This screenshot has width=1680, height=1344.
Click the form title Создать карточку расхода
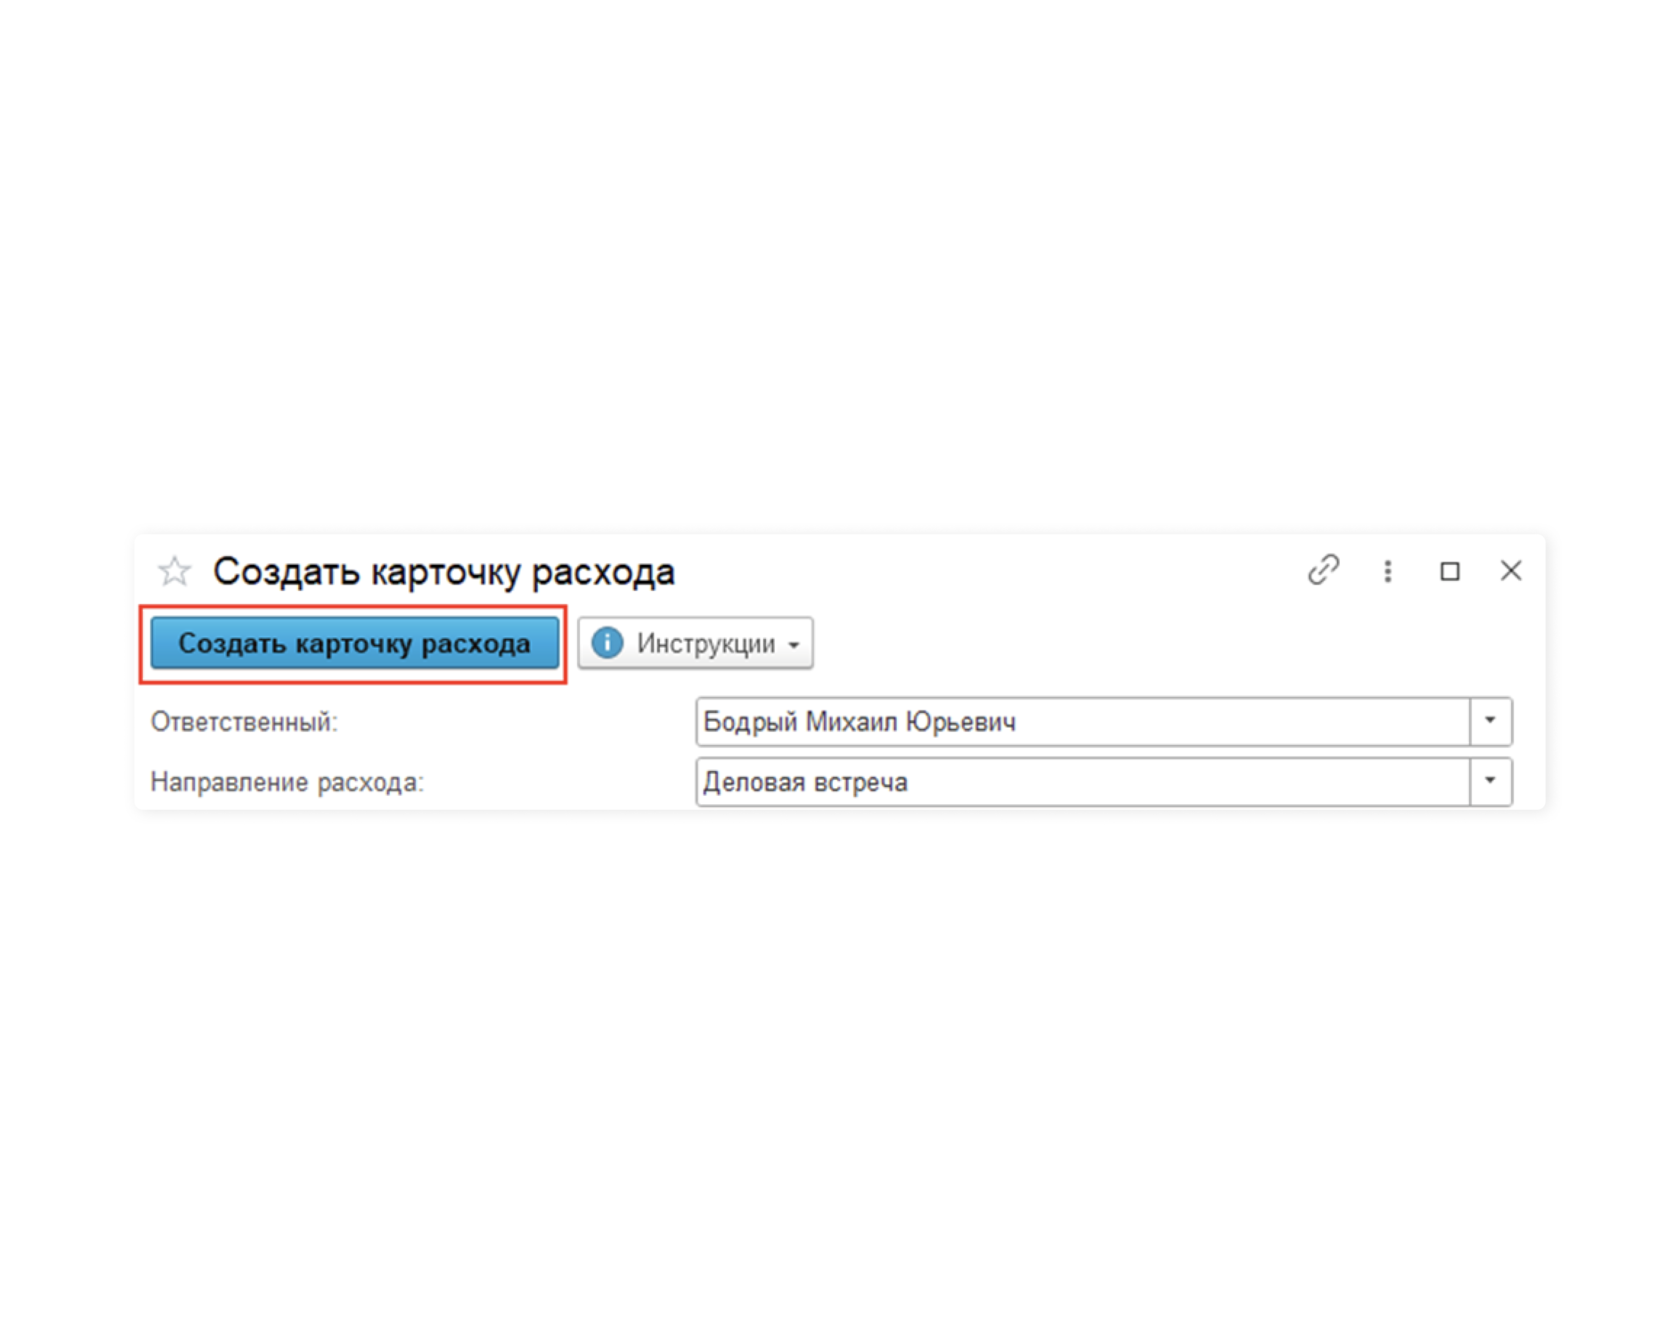point(444,571)
